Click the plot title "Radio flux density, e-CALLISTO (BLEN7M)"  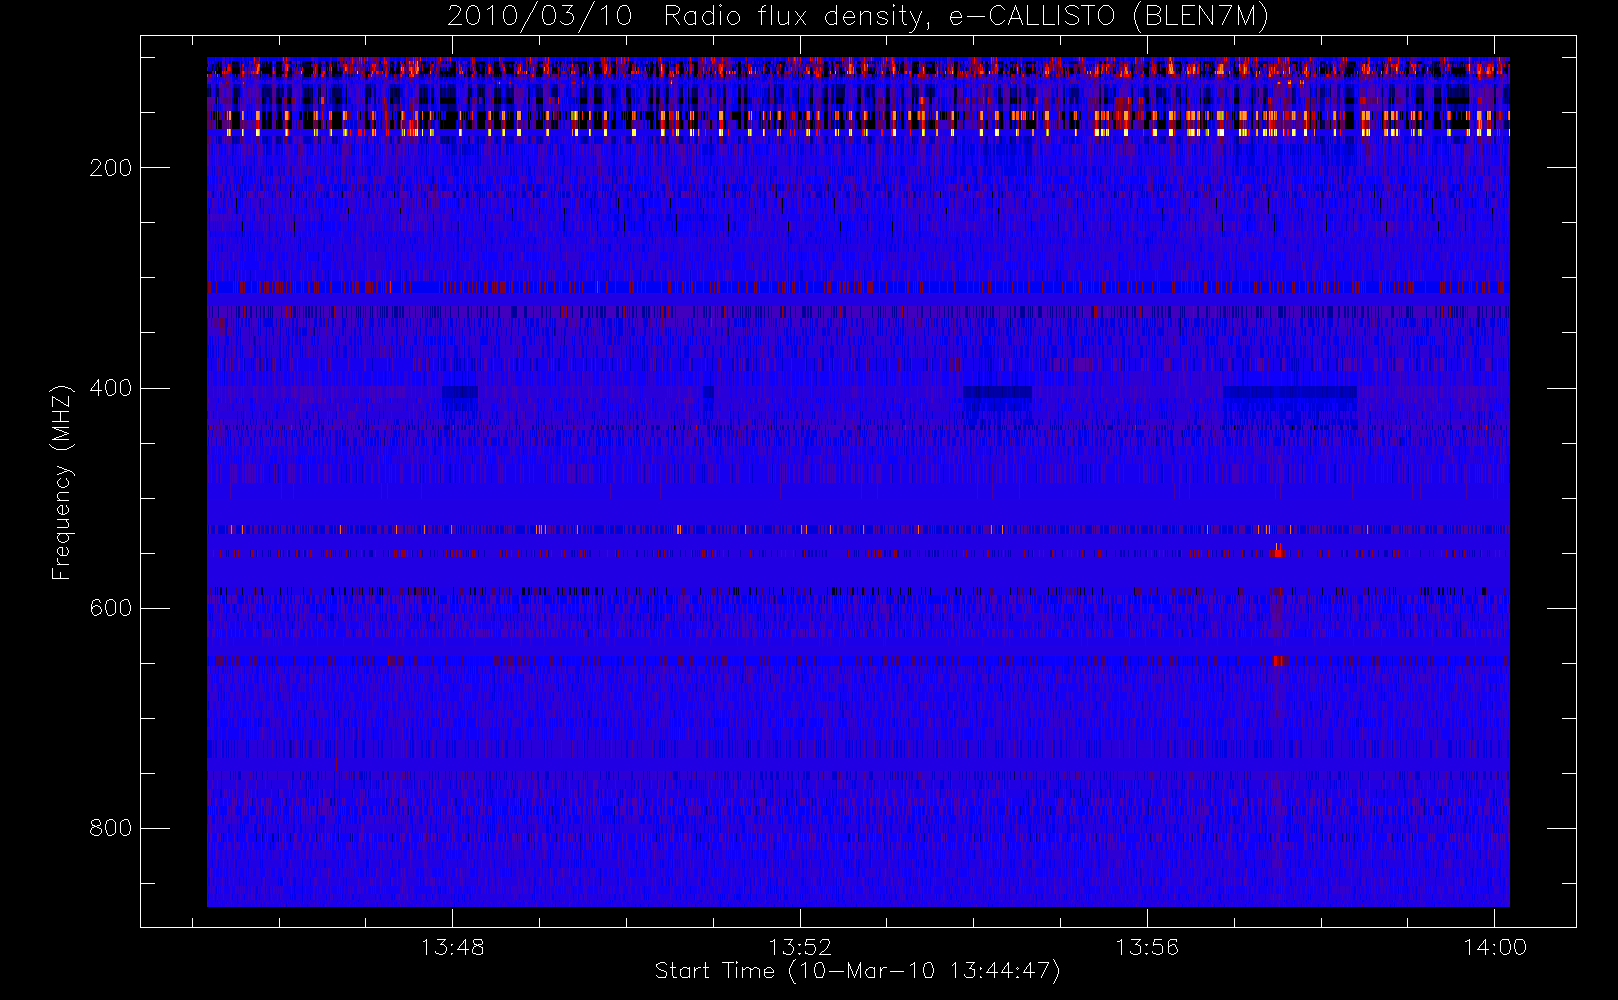point(966,17)
